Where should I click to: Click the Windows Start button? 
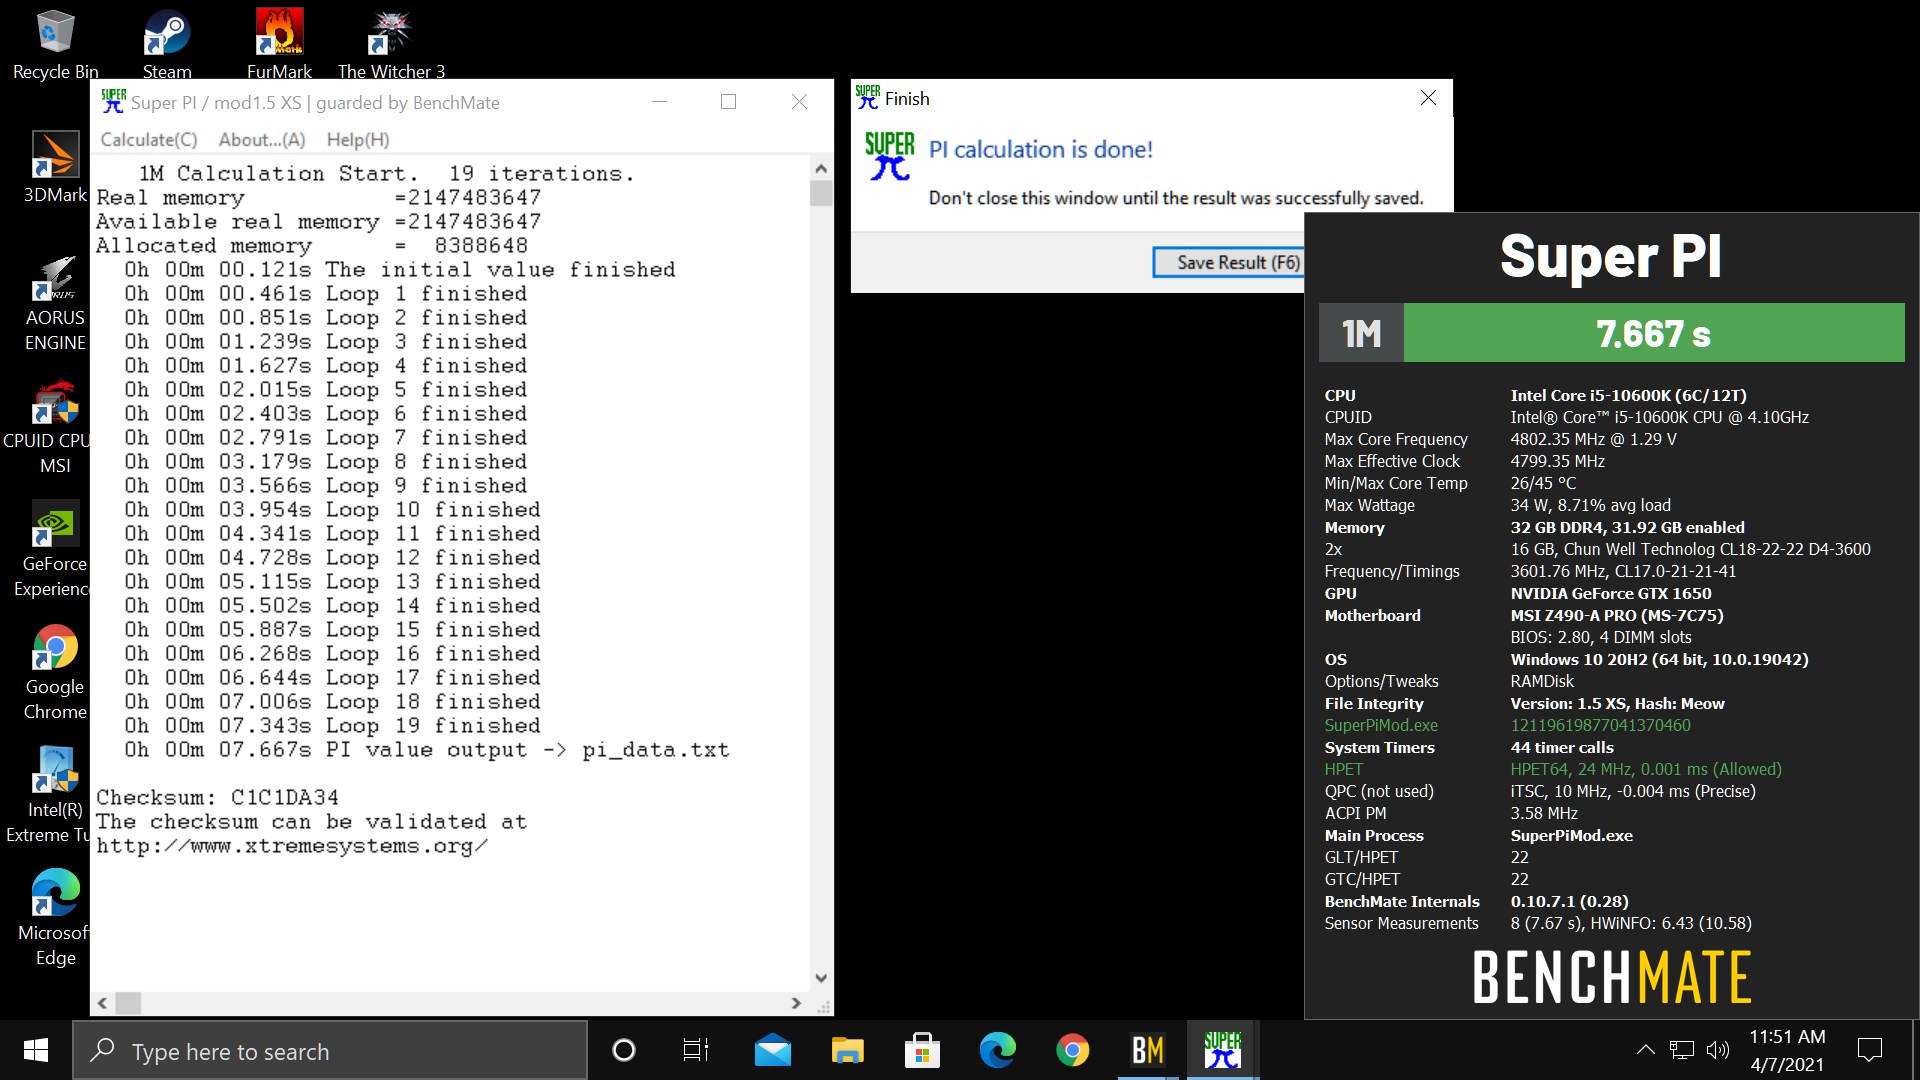coord(36,1050)
